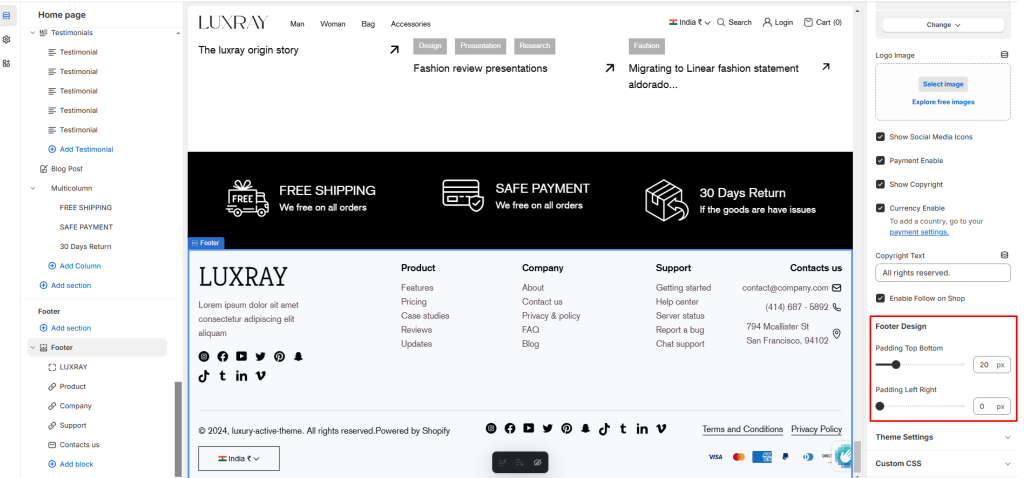Open the Man menu in store navigation
The image size is (1024, 478).
[297, 24]
